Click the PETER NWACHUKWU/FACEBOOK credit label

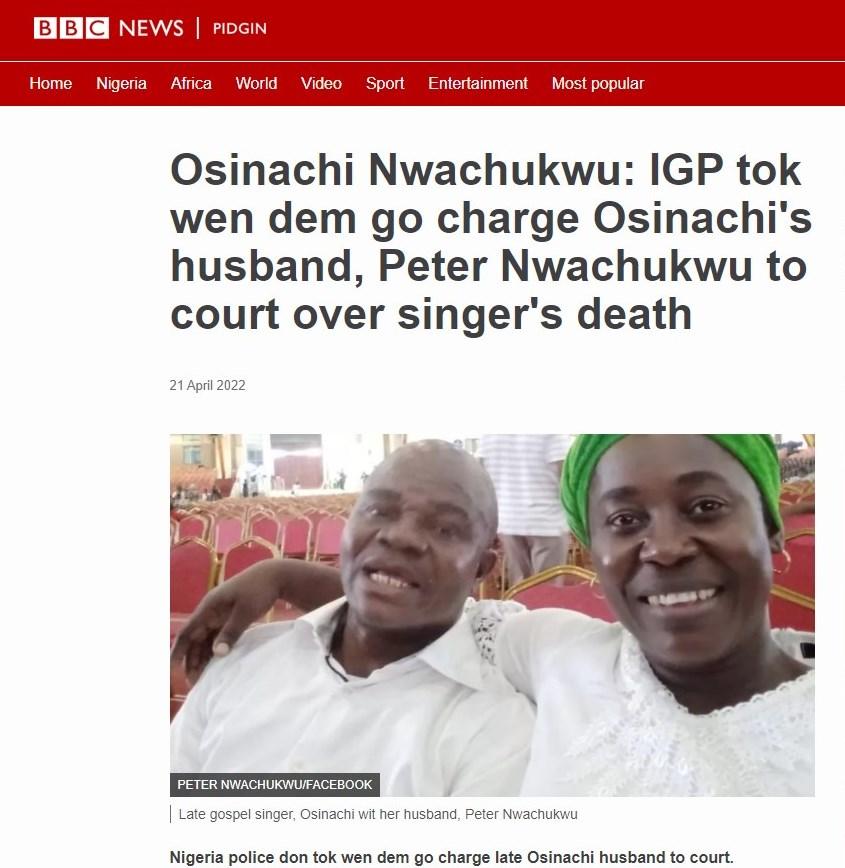coord(275,784)
